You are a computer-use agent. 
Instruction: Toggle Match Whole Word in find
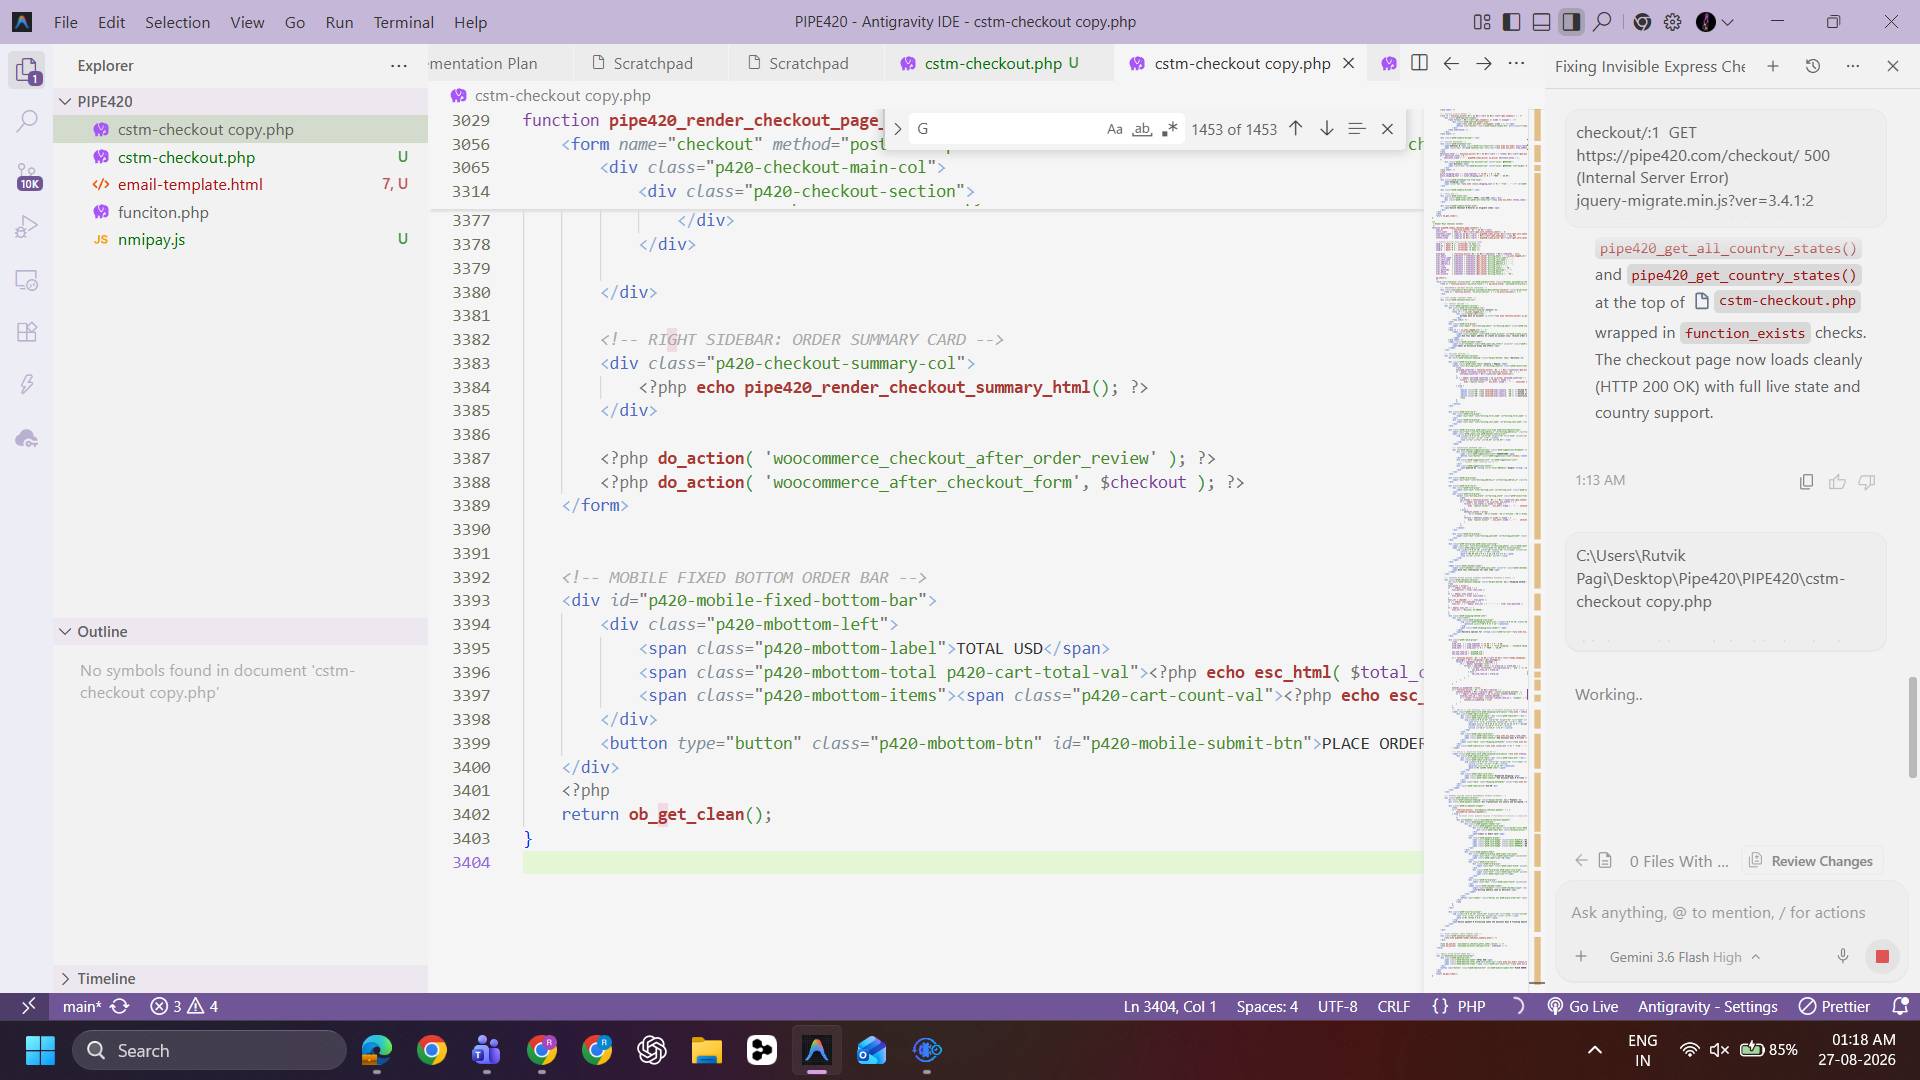tap(1141, 129)
